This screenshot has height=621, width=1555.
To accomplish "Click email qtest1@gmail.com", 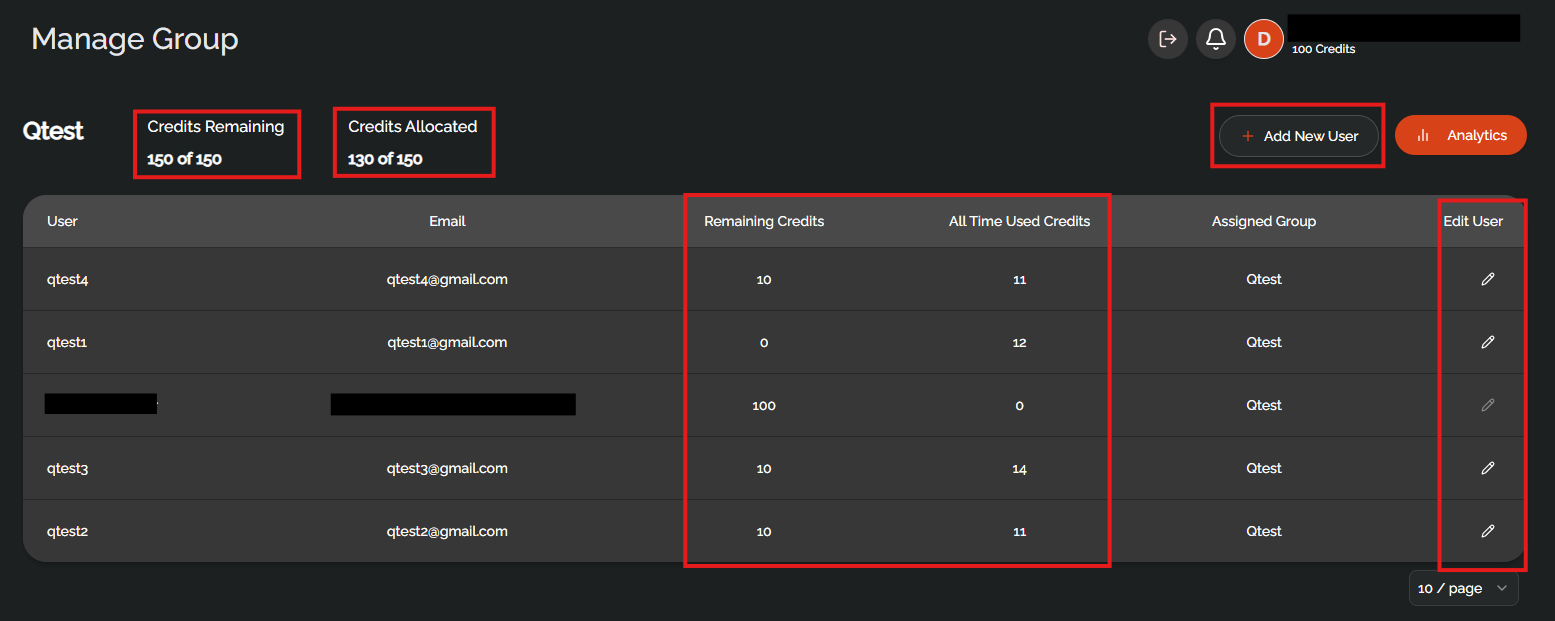I will [447, 342].
